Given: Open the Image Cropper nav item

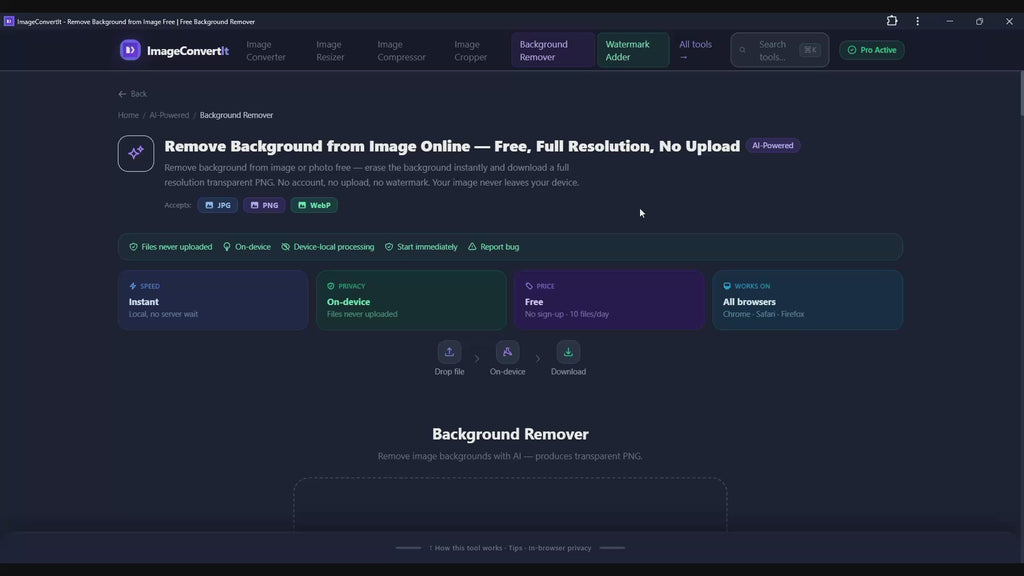Looking at the screenshot, I should click(470, 50).
